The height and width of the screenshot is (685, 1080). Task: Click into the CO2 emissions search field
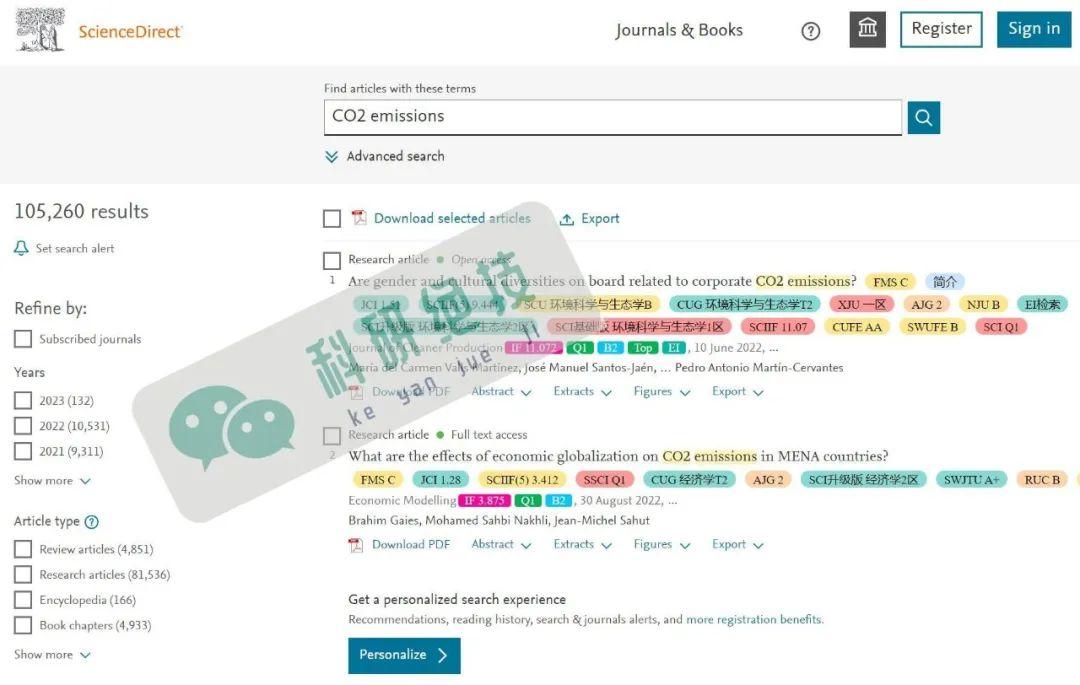pyautogui.click(x=612, y=117)
